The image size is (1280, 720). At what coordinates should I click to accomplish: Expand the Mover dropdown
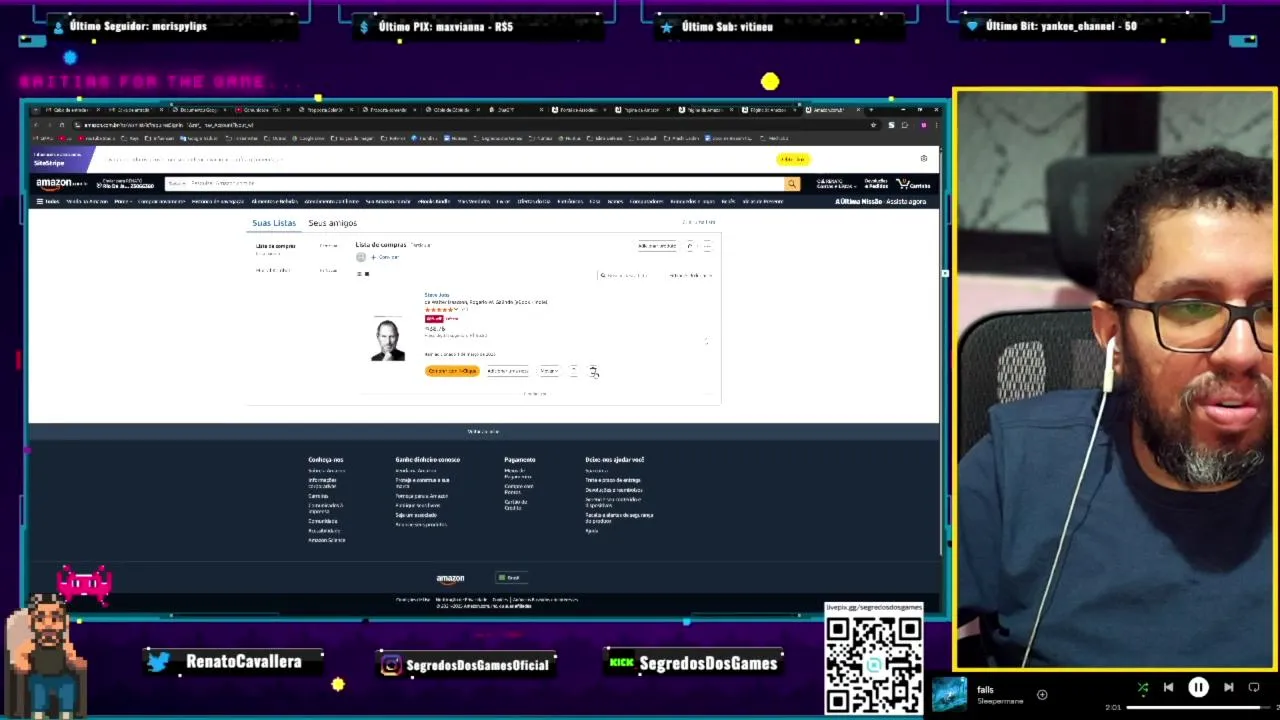click(x=549, y=371)
